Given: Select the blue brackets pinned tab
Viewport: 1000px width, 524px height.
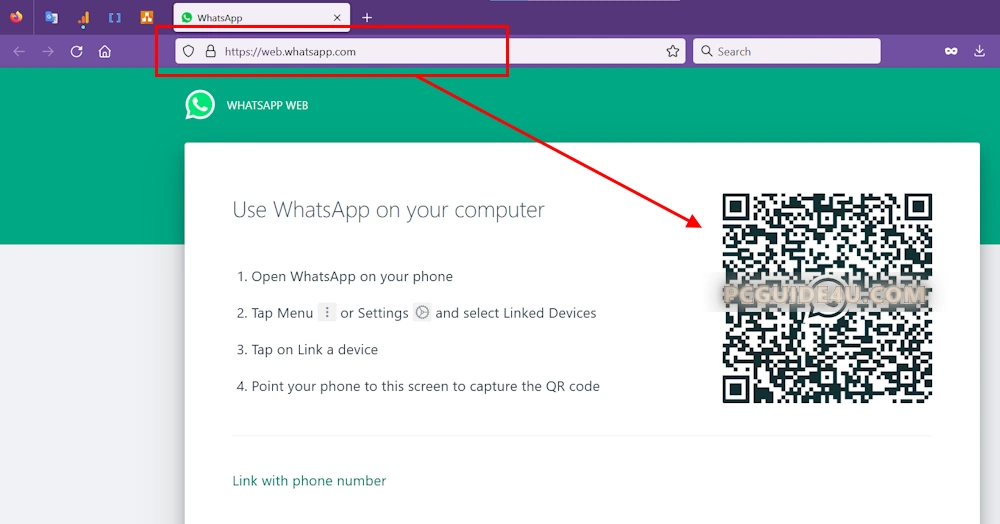Looking at the screenshot, I should pyautogui.click(x=115, y=17).
